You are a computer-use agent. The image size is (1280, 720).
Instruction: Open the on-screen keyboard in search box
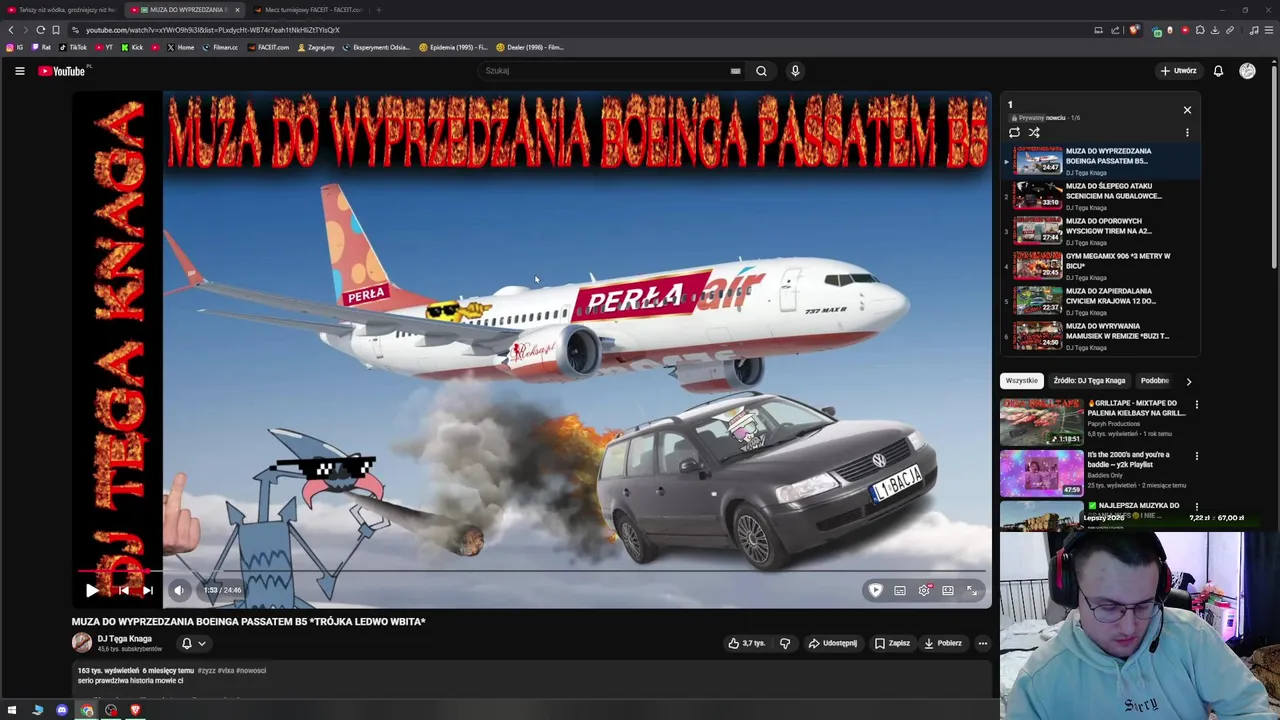click(735, 71)
